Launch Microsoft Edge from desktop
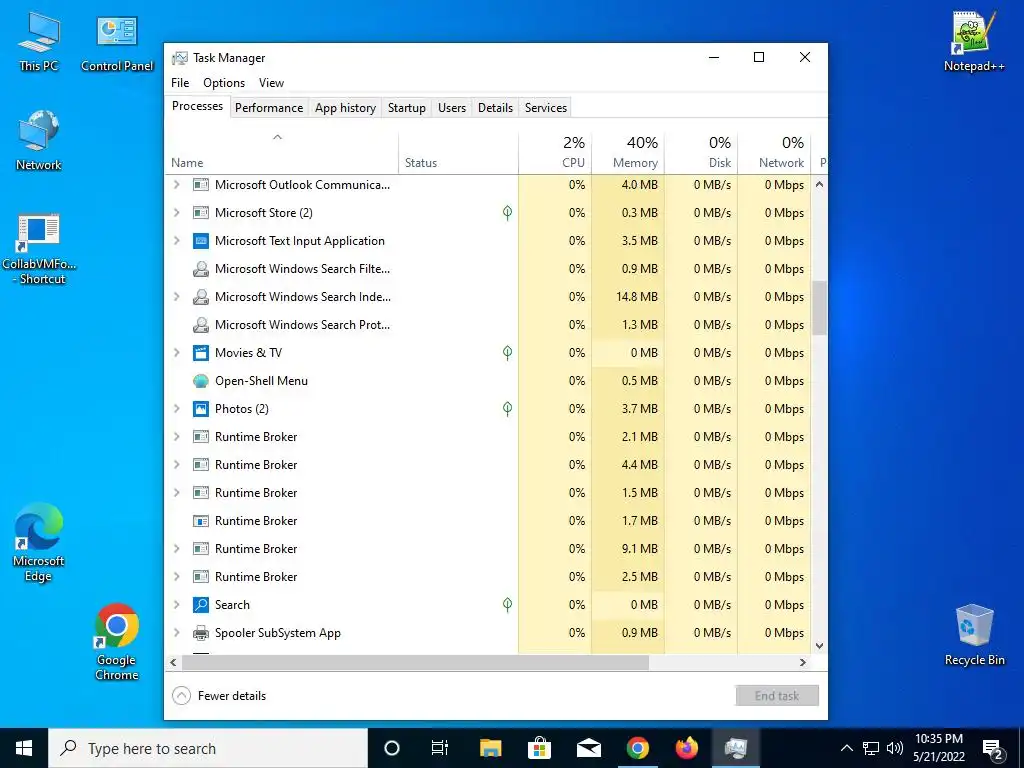1024x768 pixels. pyautogui.click(x=39, y=542)
